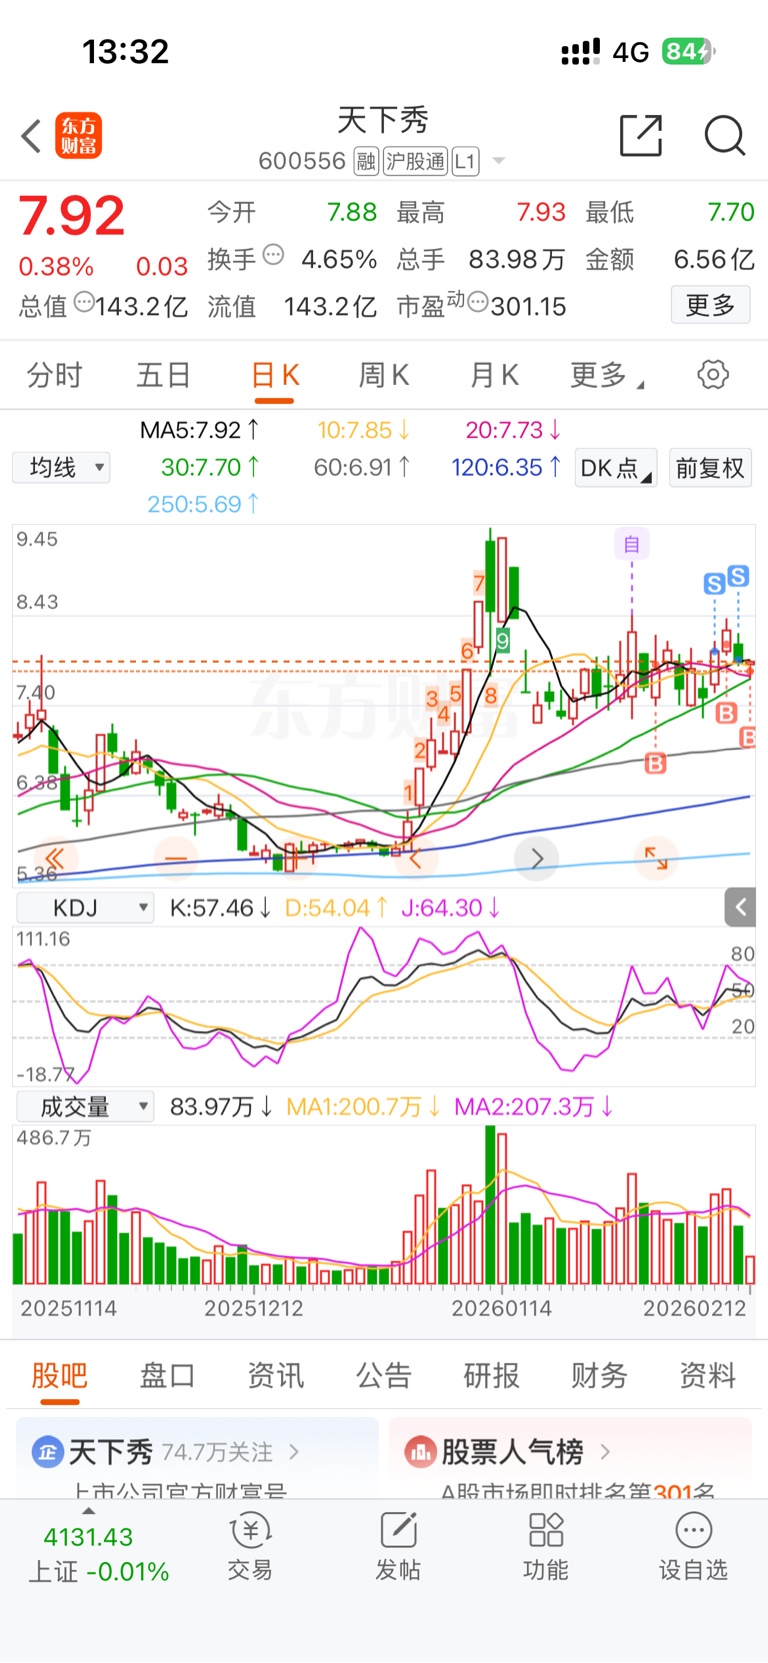768x1663 pixels.
Task: Tap the 企 enterprise badge icon
Action: 47,1451
